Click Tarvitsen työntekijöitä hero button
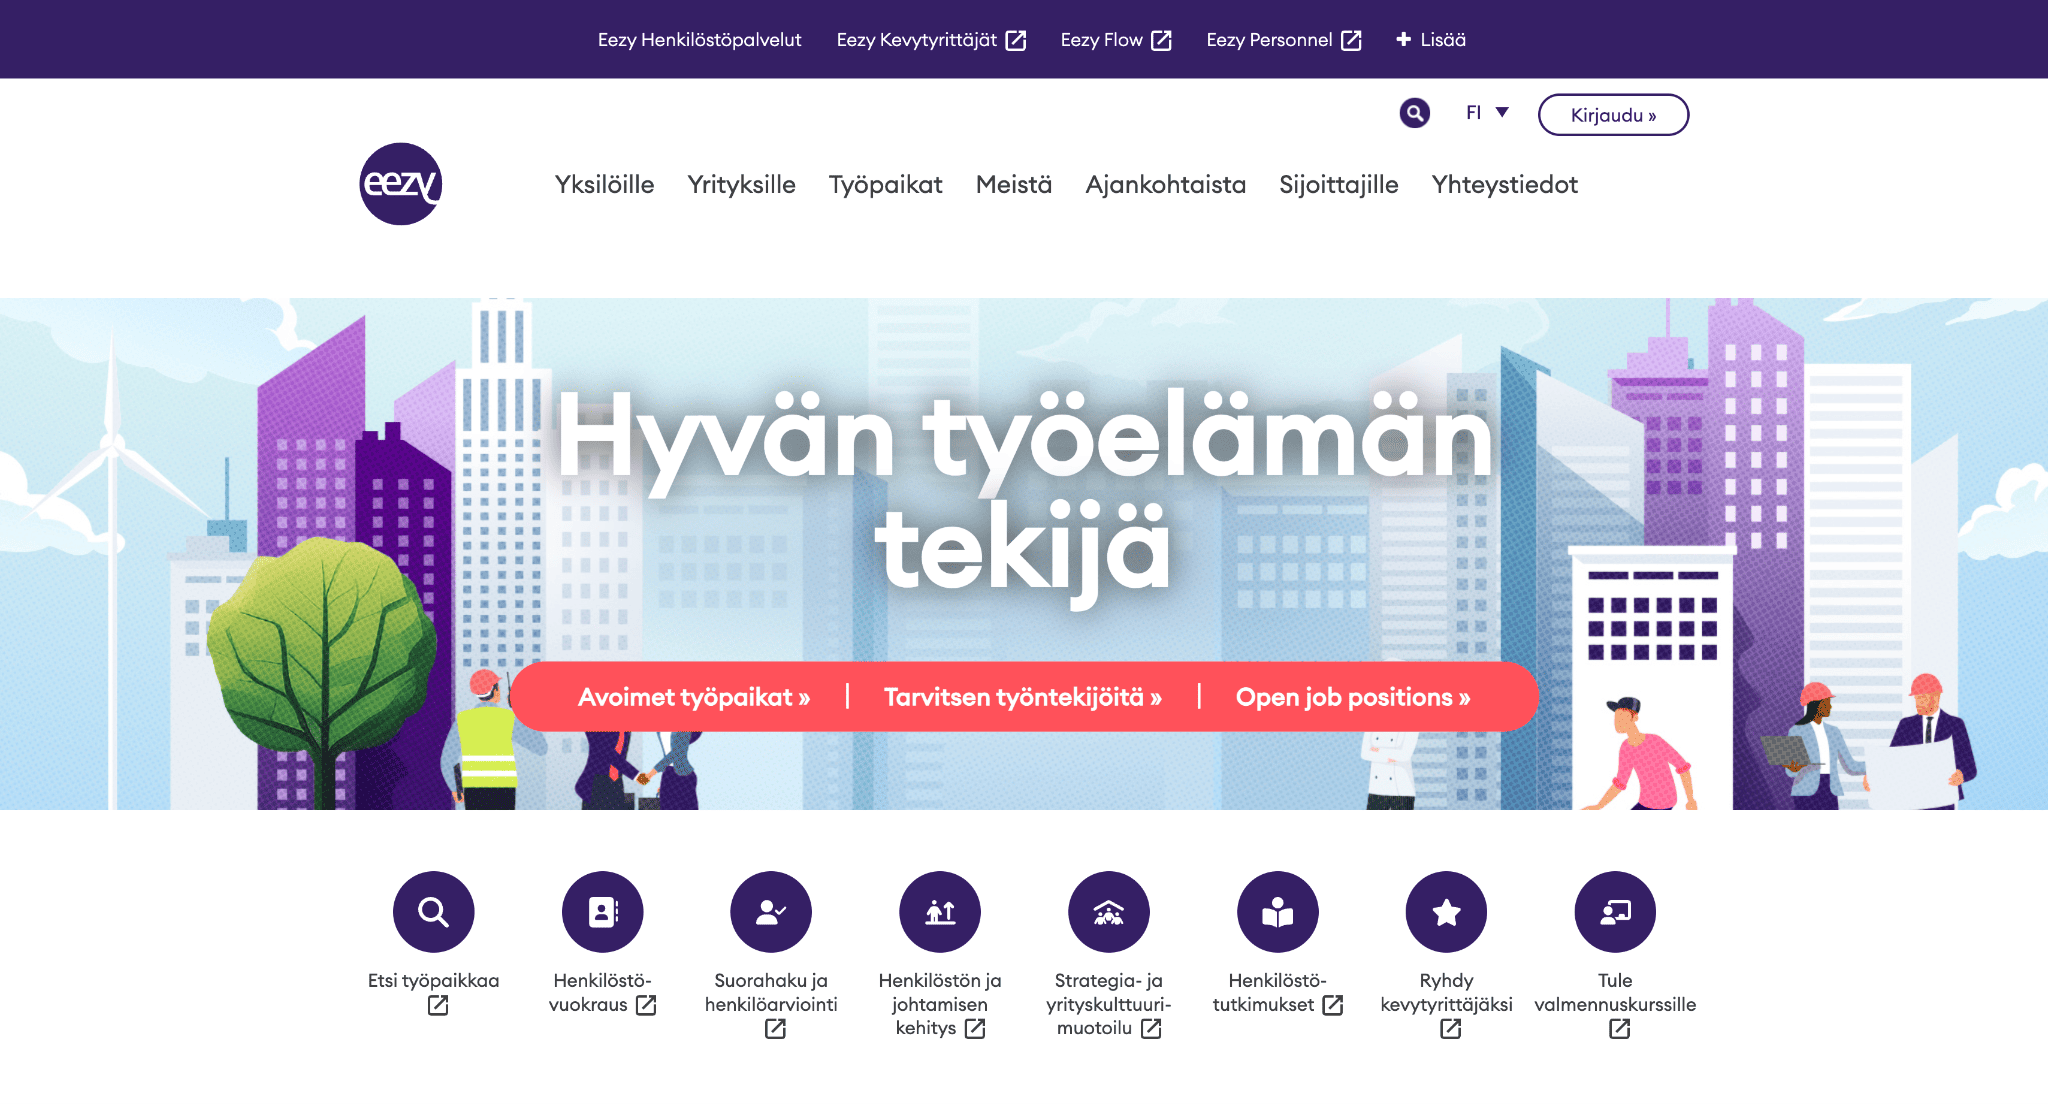The image size is (2048, 1104). click(x=1022, y=697)
